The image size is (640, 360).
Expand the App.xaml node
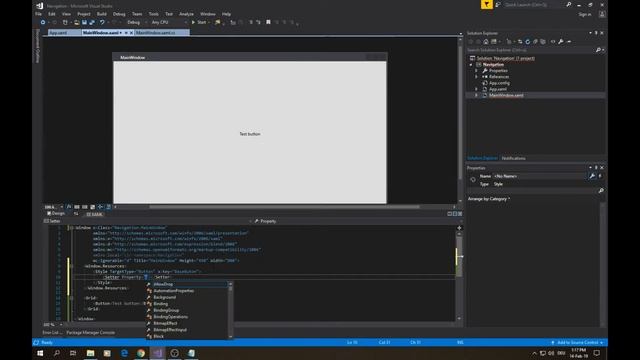coord(476,89)
